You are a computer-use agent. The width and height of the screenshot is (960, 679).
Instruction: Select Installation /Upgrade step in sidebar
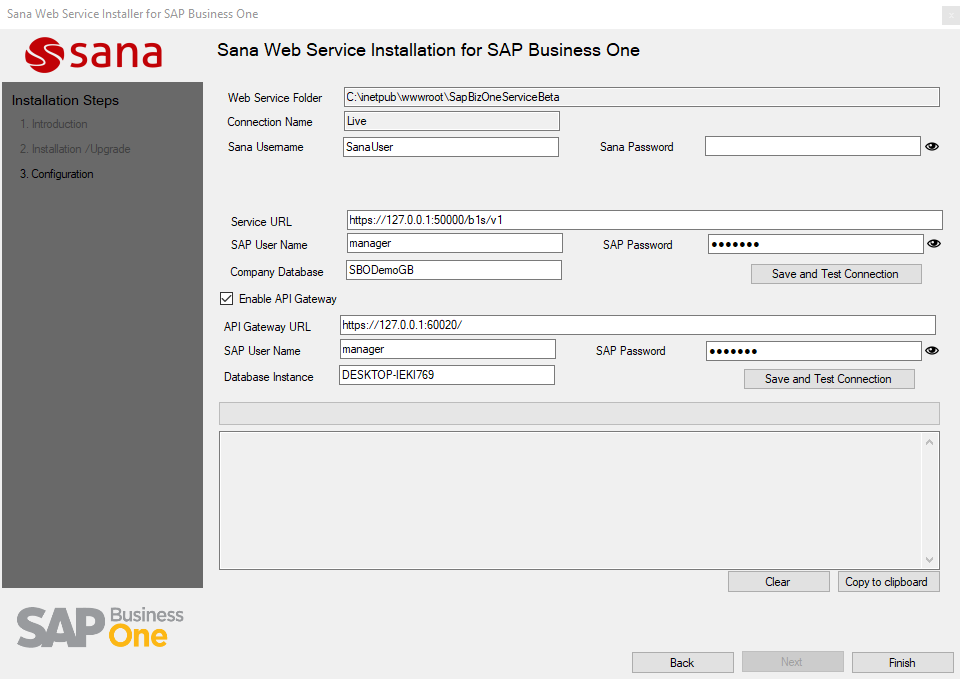point(75,149)
